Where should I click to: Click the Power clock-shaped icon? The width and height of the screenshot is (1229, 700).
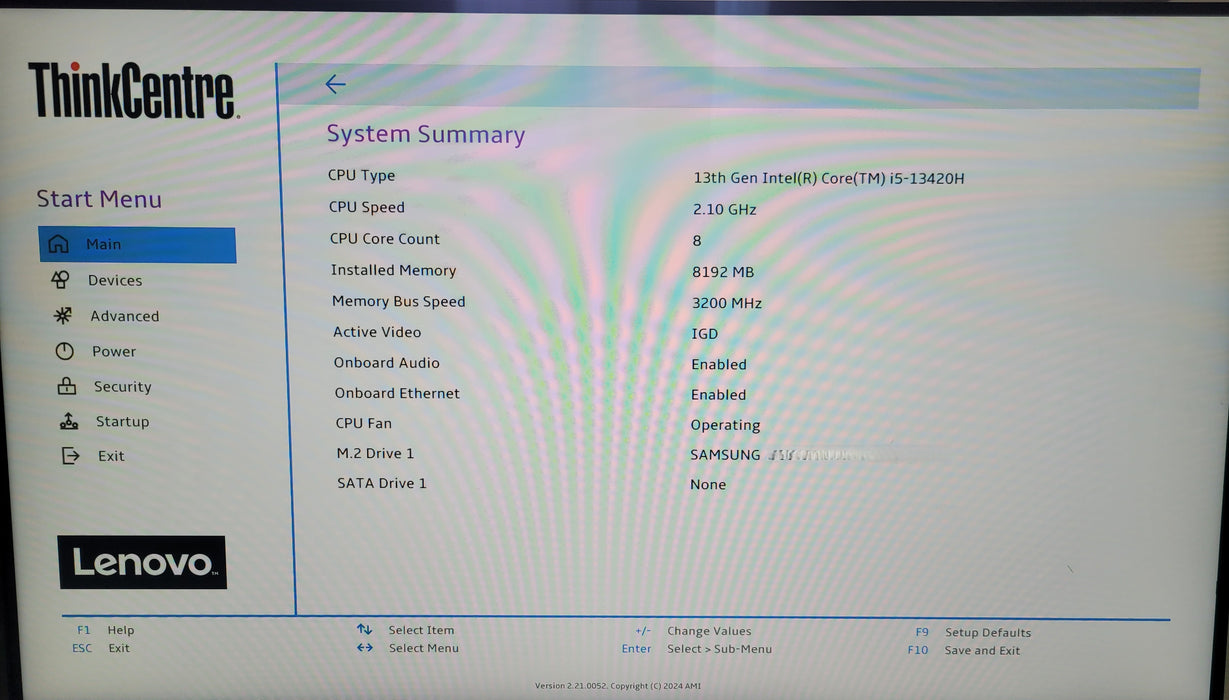pyautogui.click(x=65, y=351)
